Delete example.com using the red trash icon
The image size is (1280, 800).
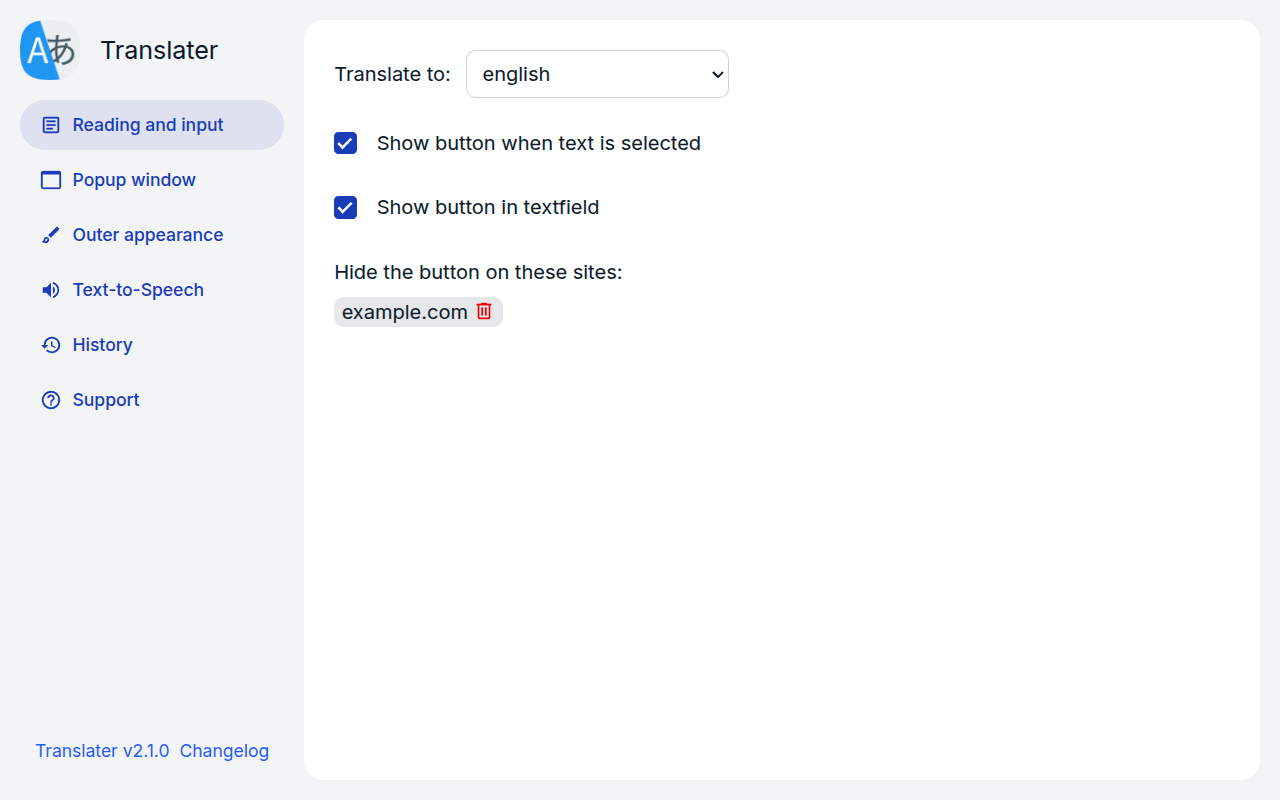pos(484,311)
